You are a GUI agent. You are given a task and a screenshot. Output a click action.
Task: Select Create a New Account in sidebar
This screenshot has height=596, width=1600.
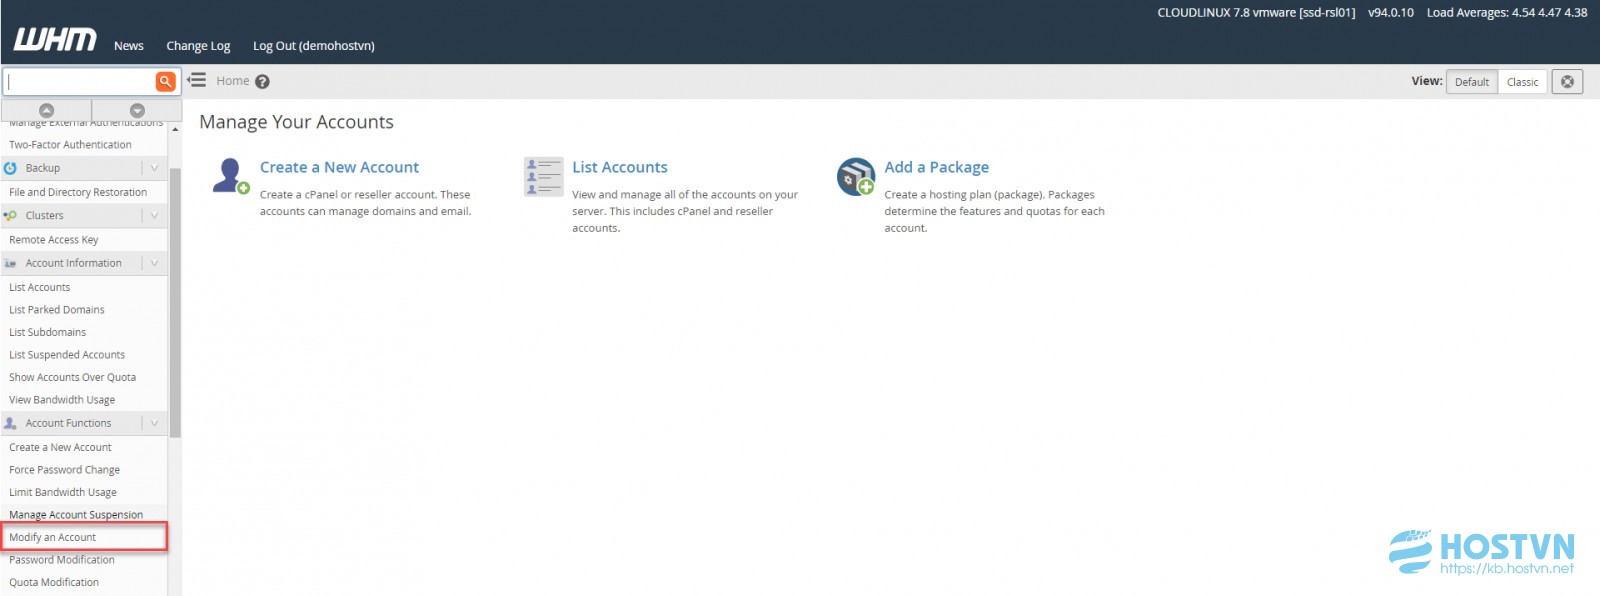click(x=60, y=447)
